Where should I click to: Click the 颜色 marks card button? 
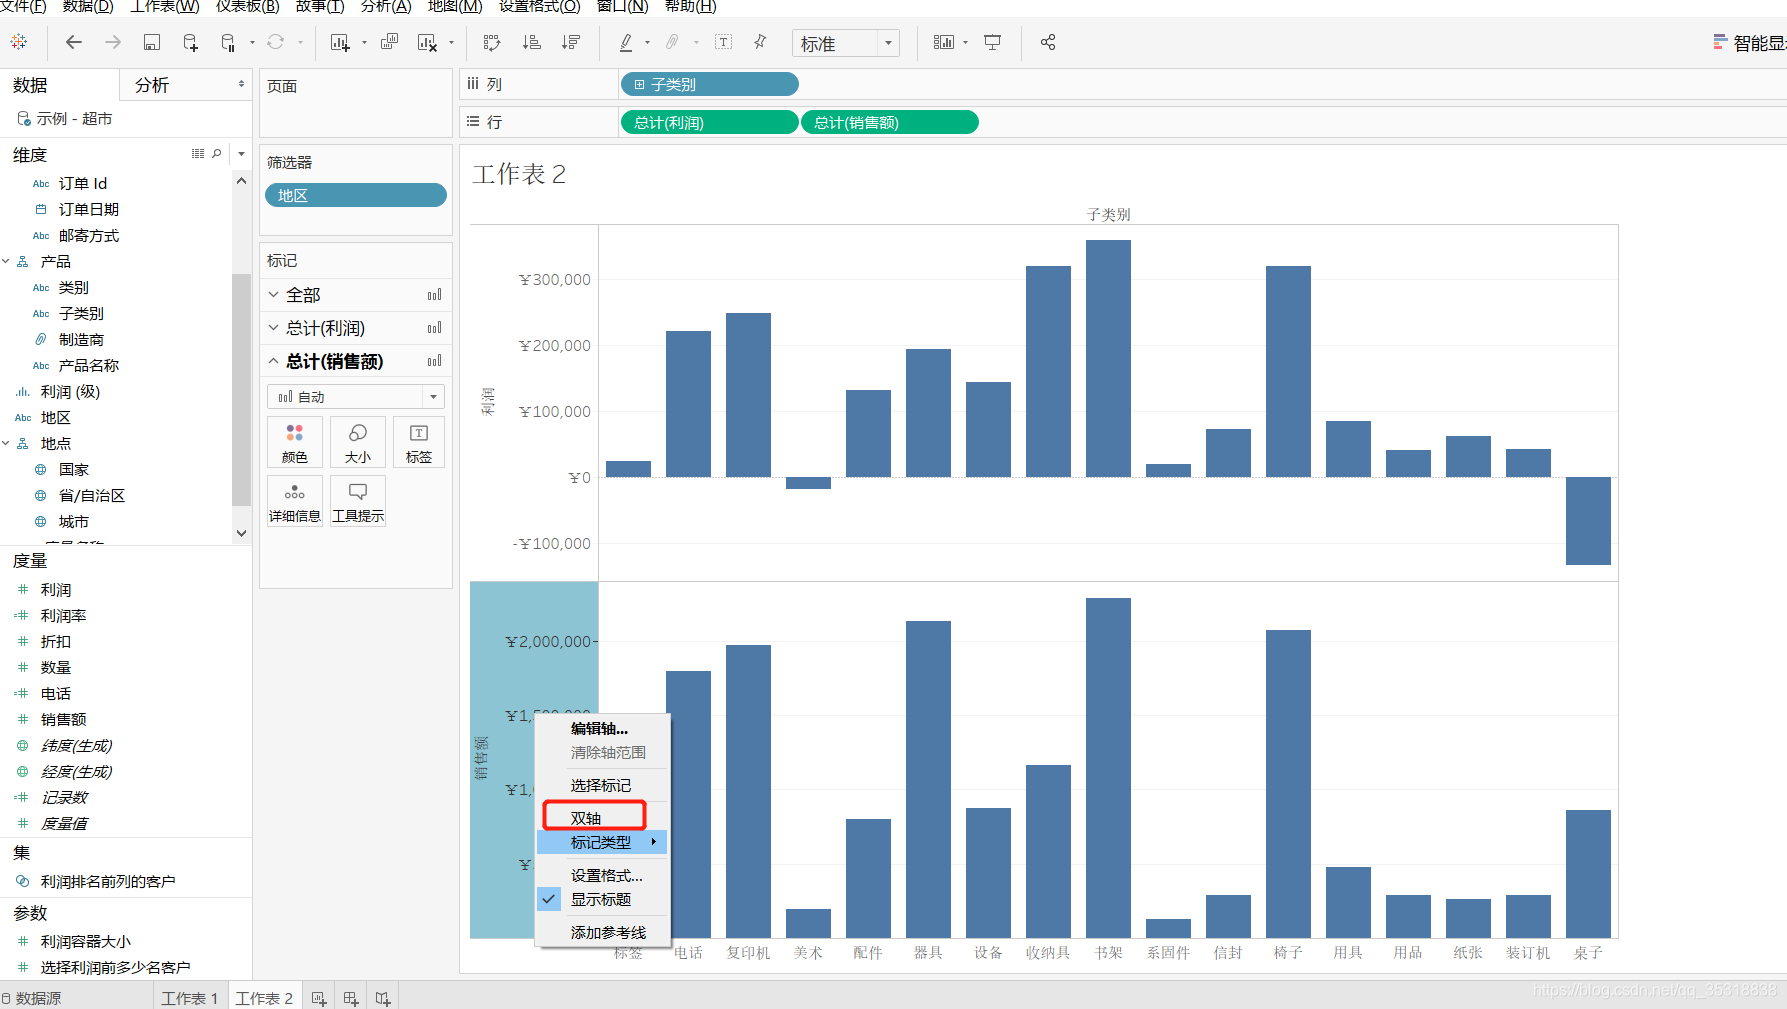tap(295, 442)
